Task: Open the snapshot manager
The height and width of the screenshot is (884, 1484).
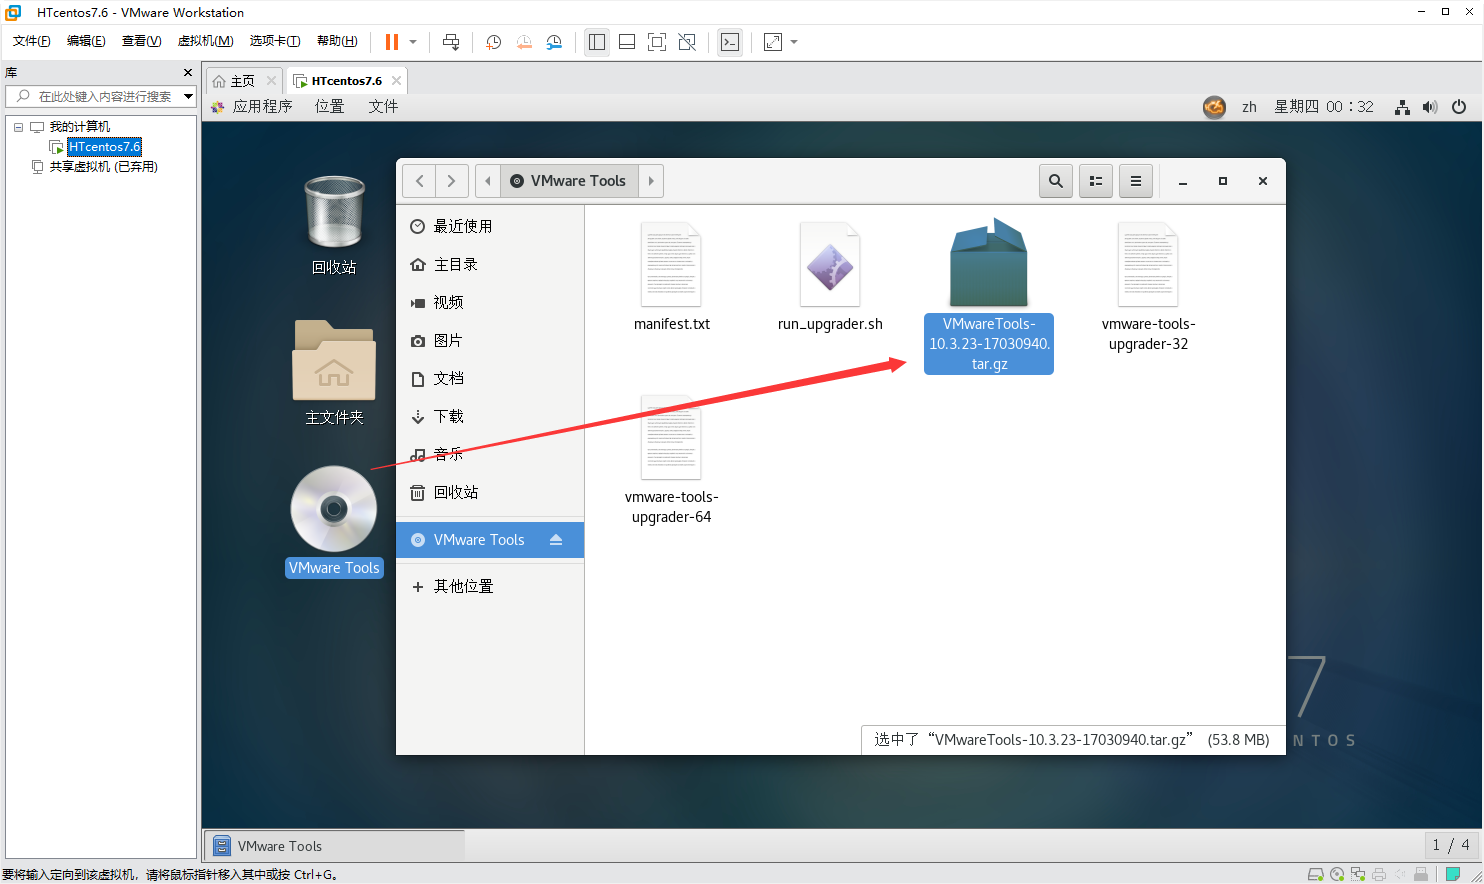Action: pyautogui.click(x=554, y=42)
